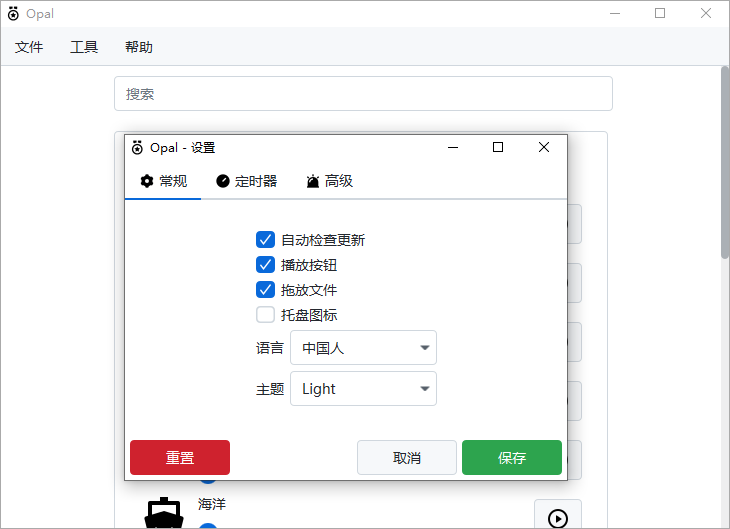Maximize the main Opal window
Viewport: 730px width, 529px height.
coord(660,14)
